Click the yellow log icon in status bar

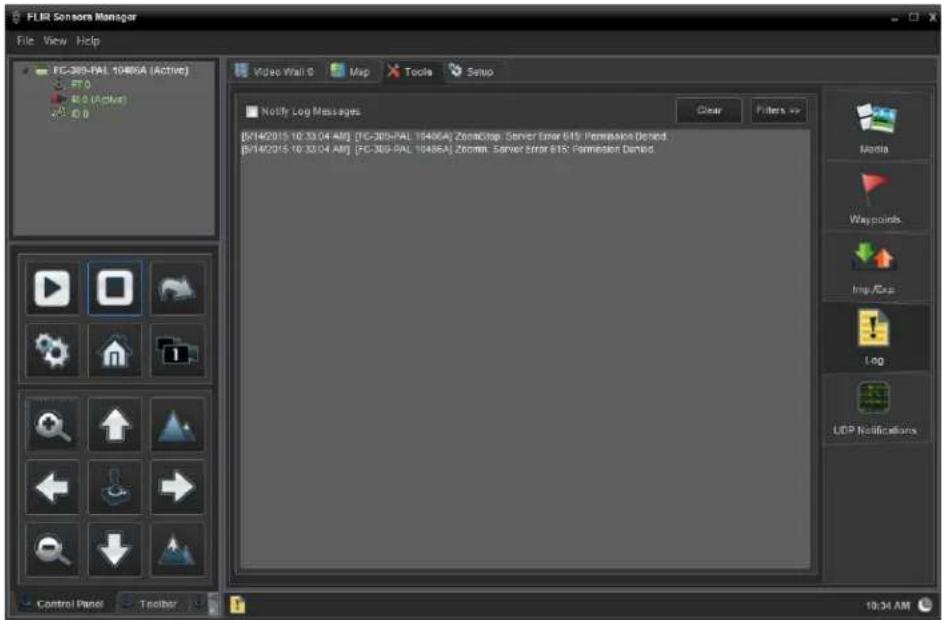(x=237, y=605)
